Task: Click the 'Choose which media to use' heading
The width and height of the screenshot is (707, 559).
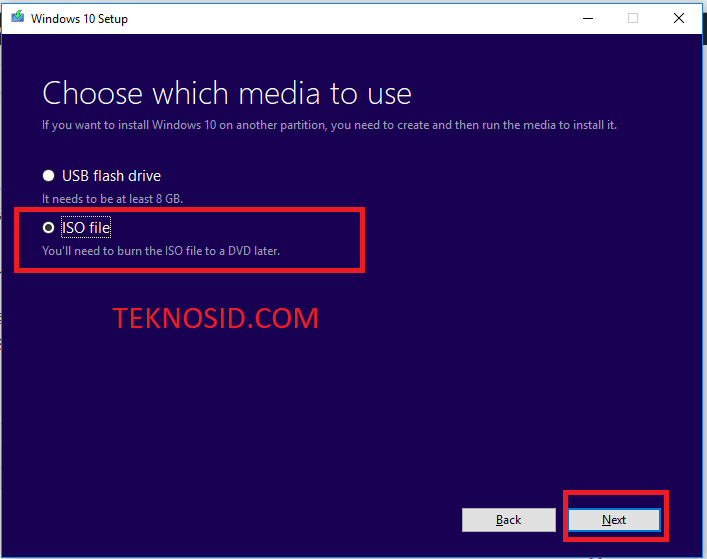Action: click(227, 93)
